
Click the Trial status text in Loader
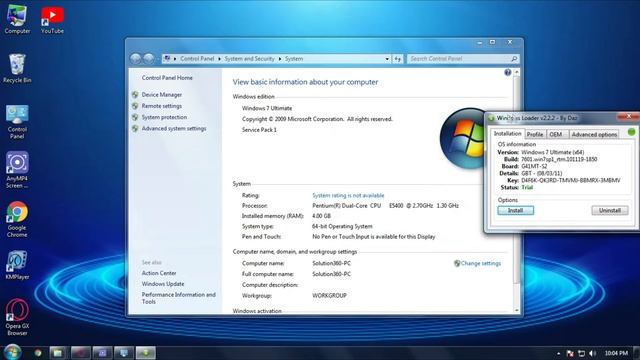[527, 188]
